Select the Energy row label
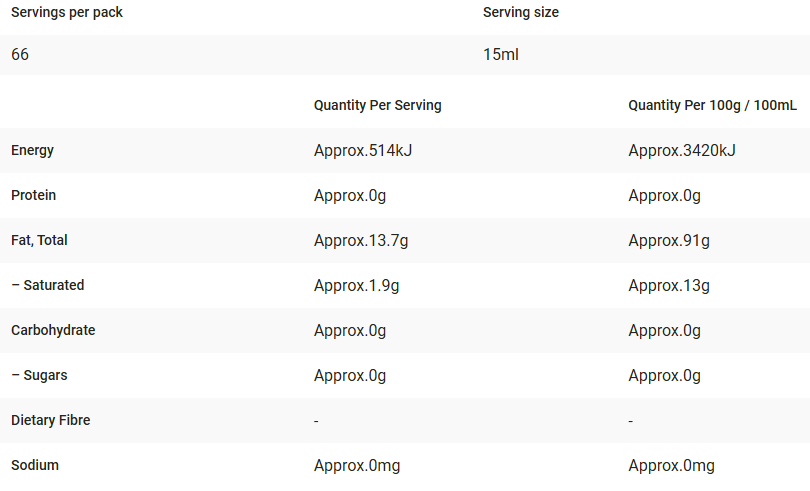 click(33, 151)
